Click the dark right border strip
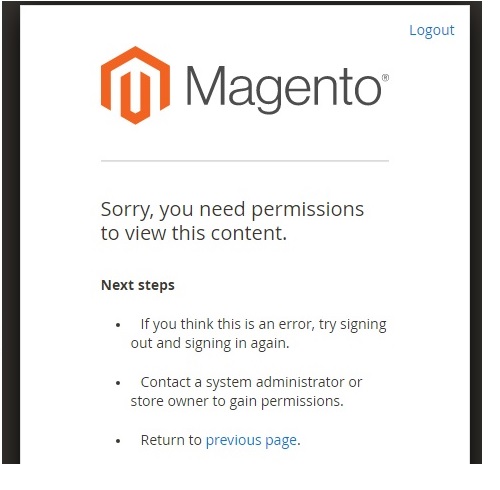 coord(476,233)
